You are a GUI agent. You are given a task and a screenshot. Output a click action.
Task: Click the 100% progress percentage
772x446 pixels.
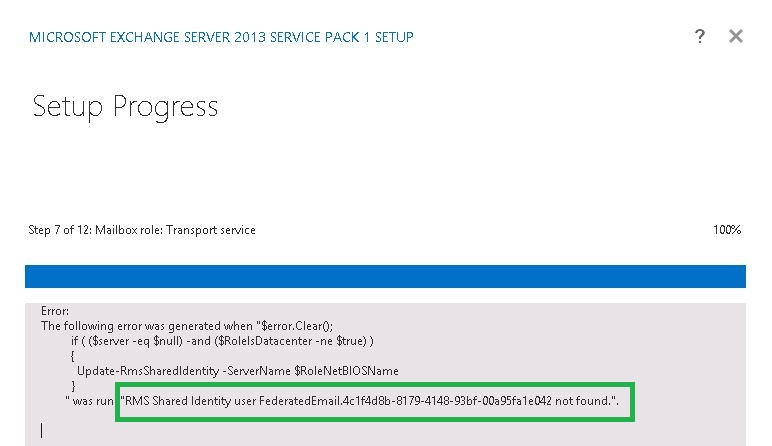[x=727, y=230]
